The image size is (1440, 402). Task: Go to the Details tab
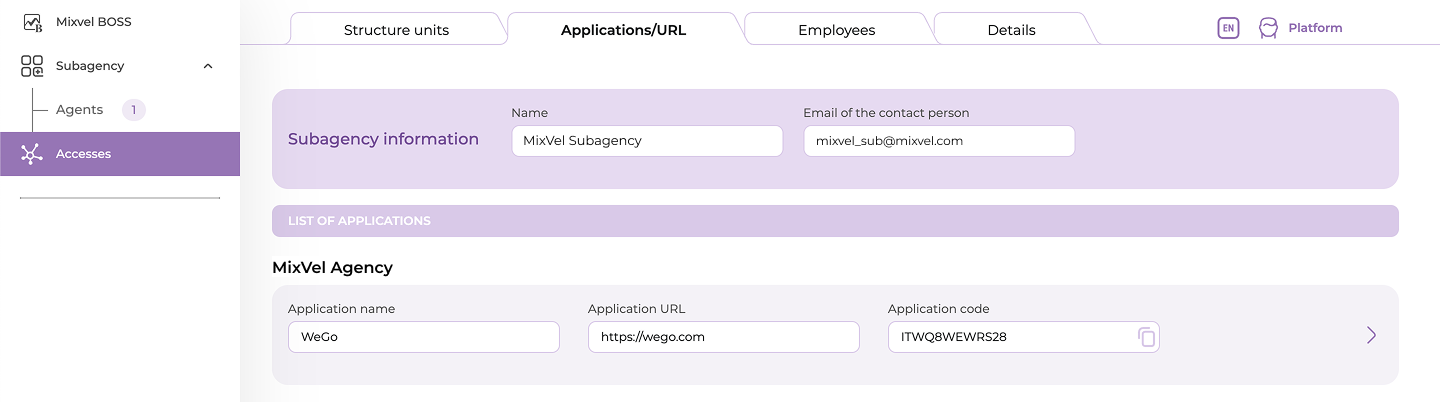coord(1011,30)
